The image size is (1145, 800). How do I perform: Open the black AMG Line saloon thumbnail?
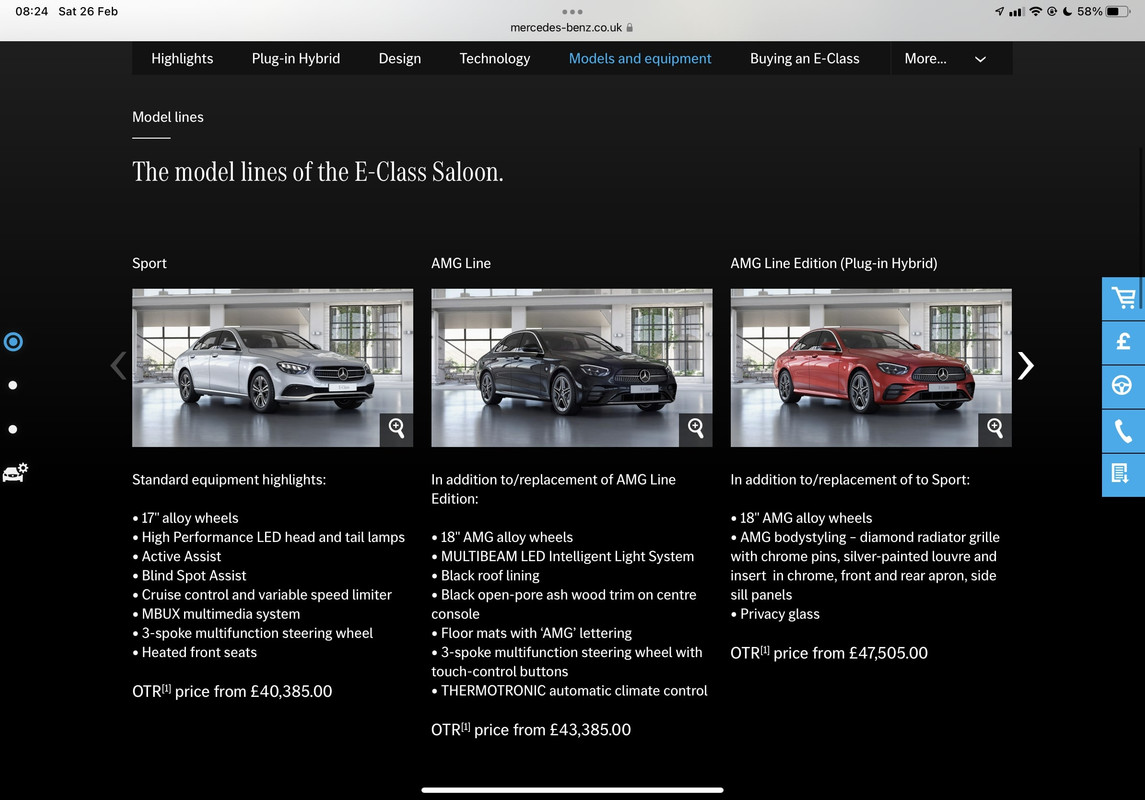coord(572,368)
